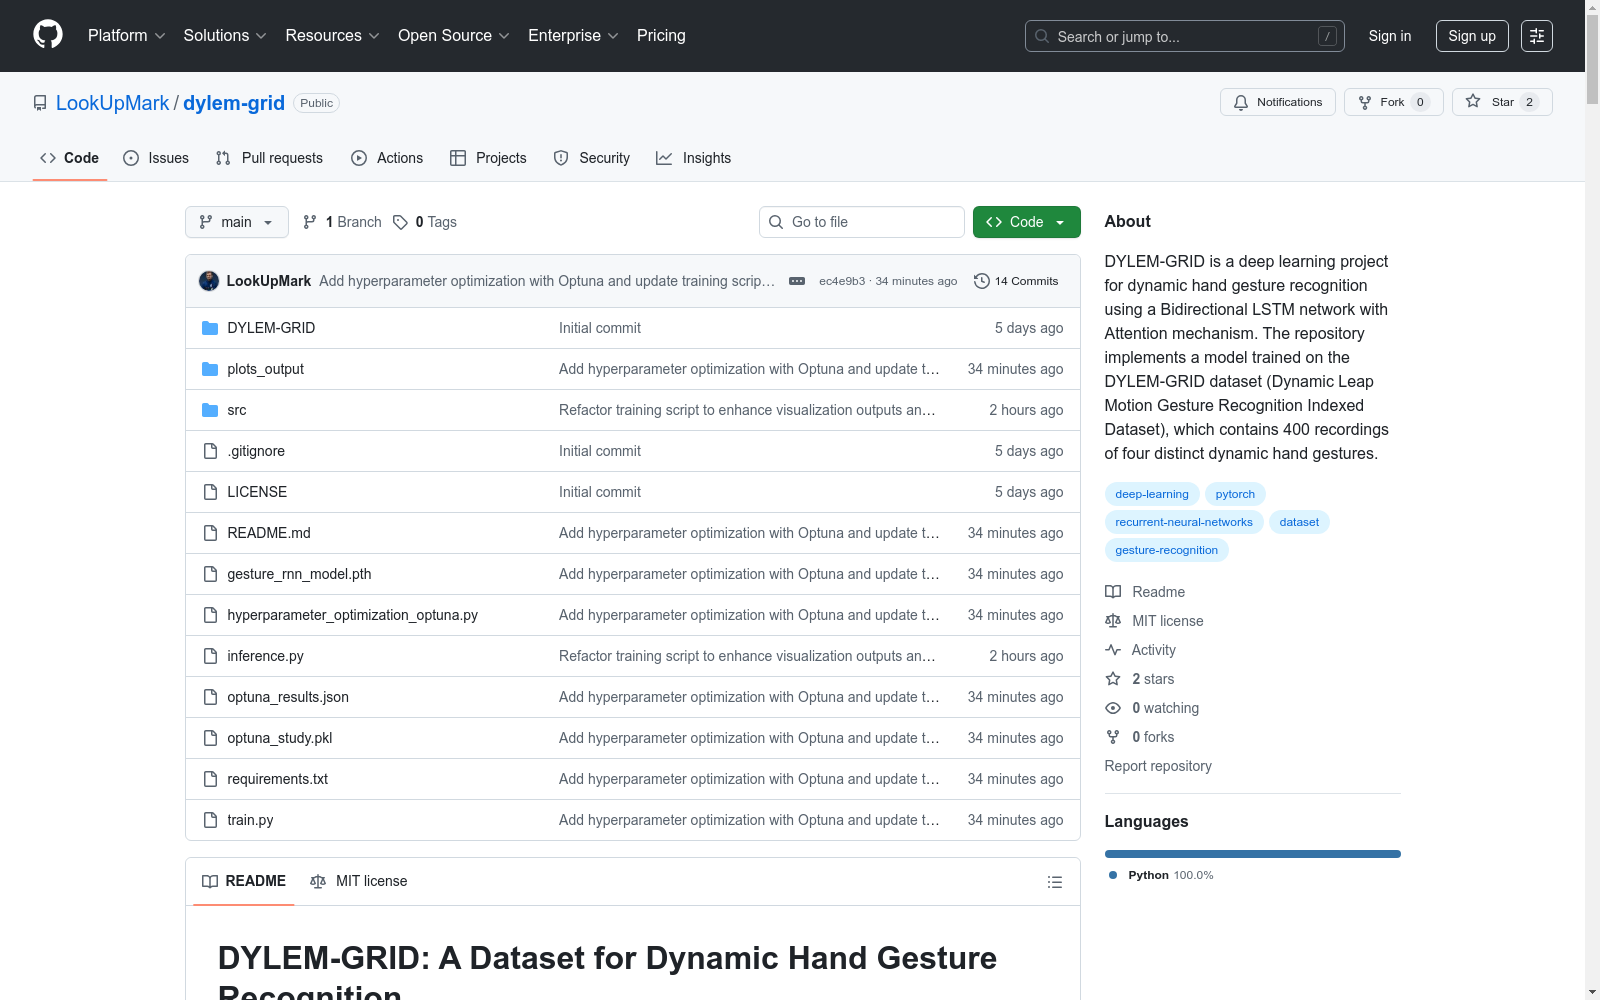The width and height of the screenshot is (1600, 1000).
Task: Open the Activity pulse icon in About
Action: [x=1113, y=650]
